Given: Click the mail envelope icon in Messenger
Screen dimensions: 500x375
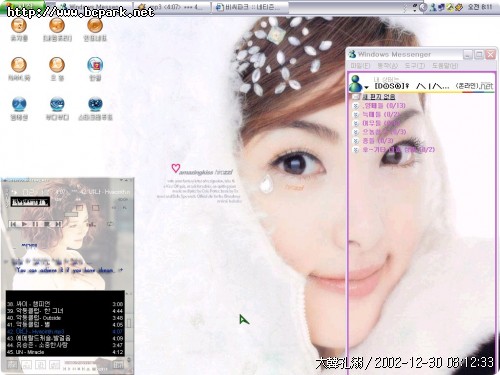Looking at the screenshot, I should pyautogui.click(x=356, y=97).
